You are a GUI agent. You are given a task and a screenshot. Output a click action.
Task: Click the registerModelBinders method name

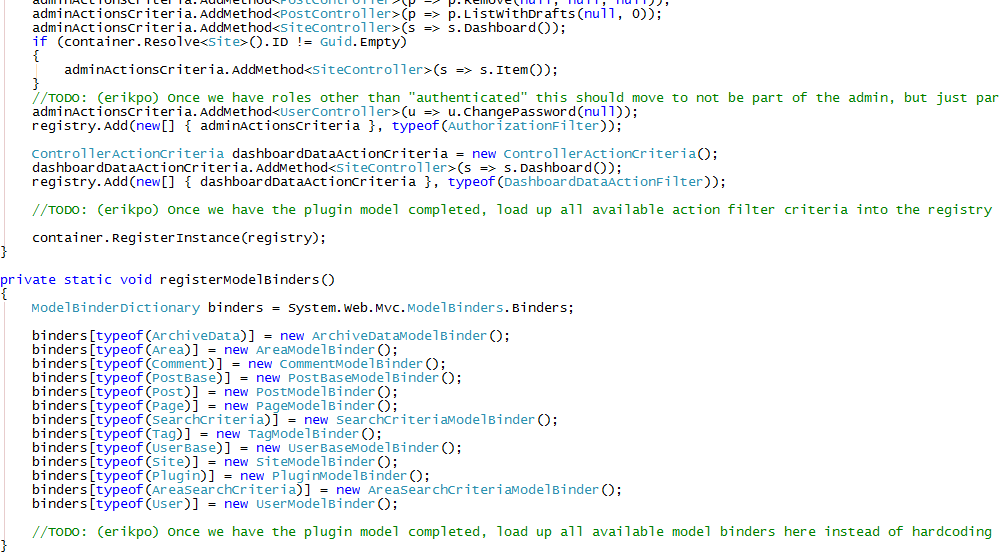tap(246, 280)
